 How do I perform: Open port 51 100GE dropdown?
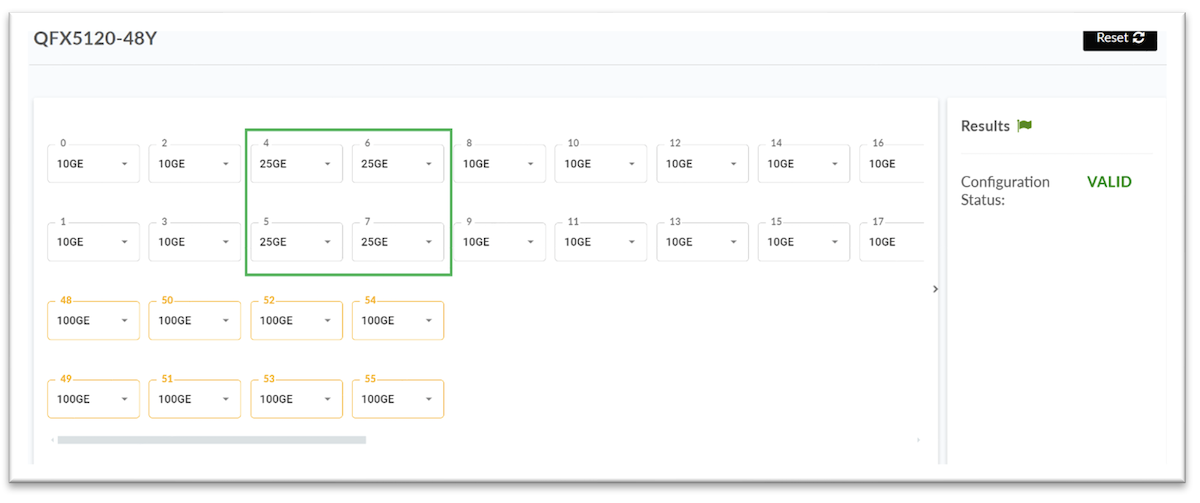coord(195,399)
